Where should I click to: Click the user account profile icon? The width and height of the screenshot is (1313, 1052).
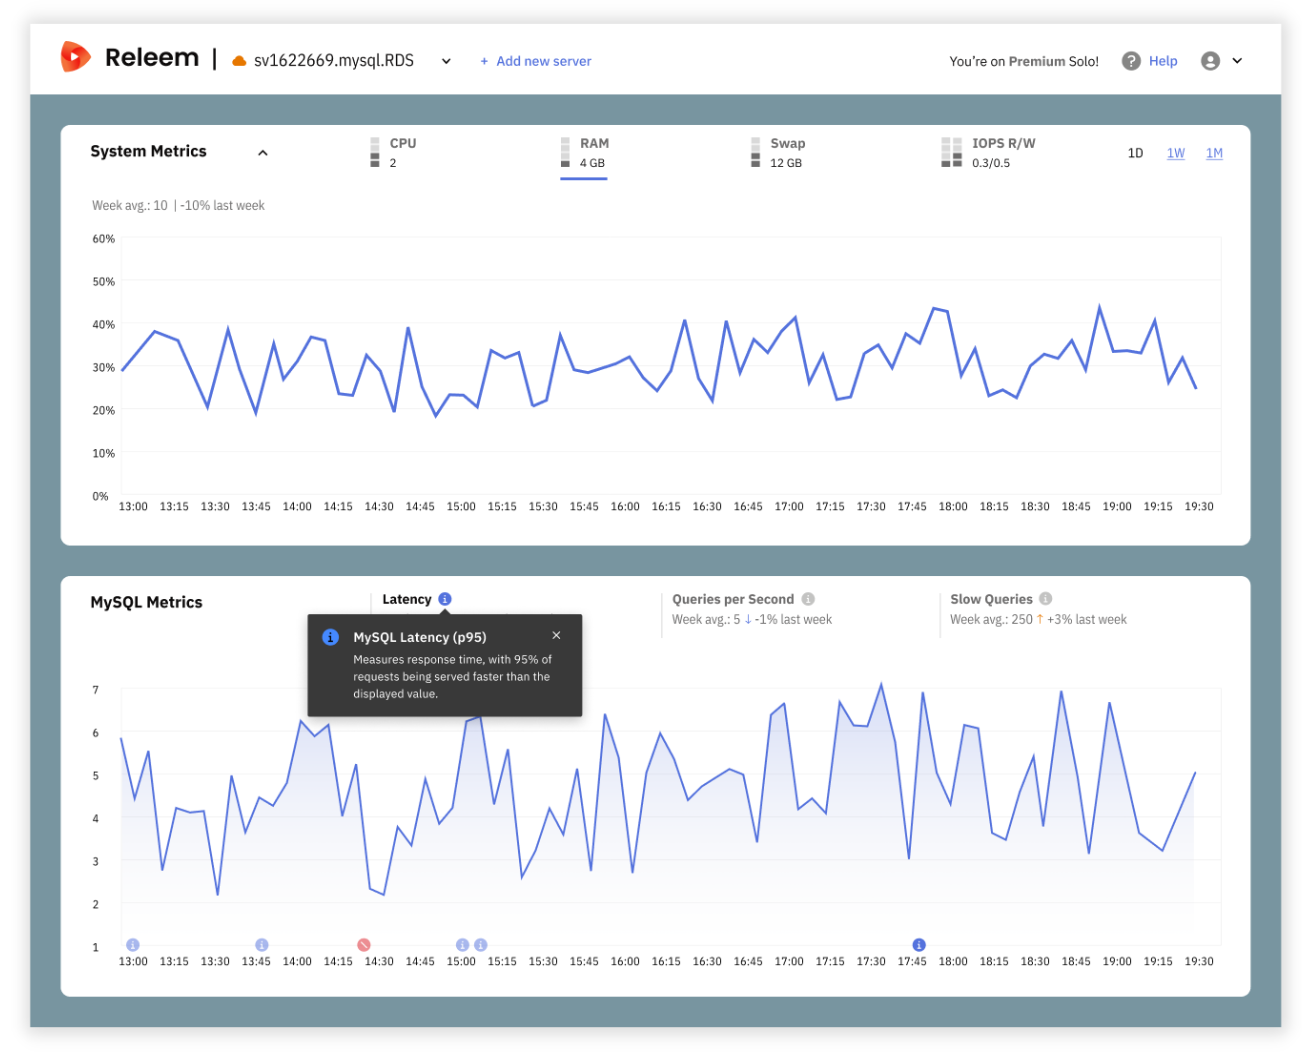1213,60
